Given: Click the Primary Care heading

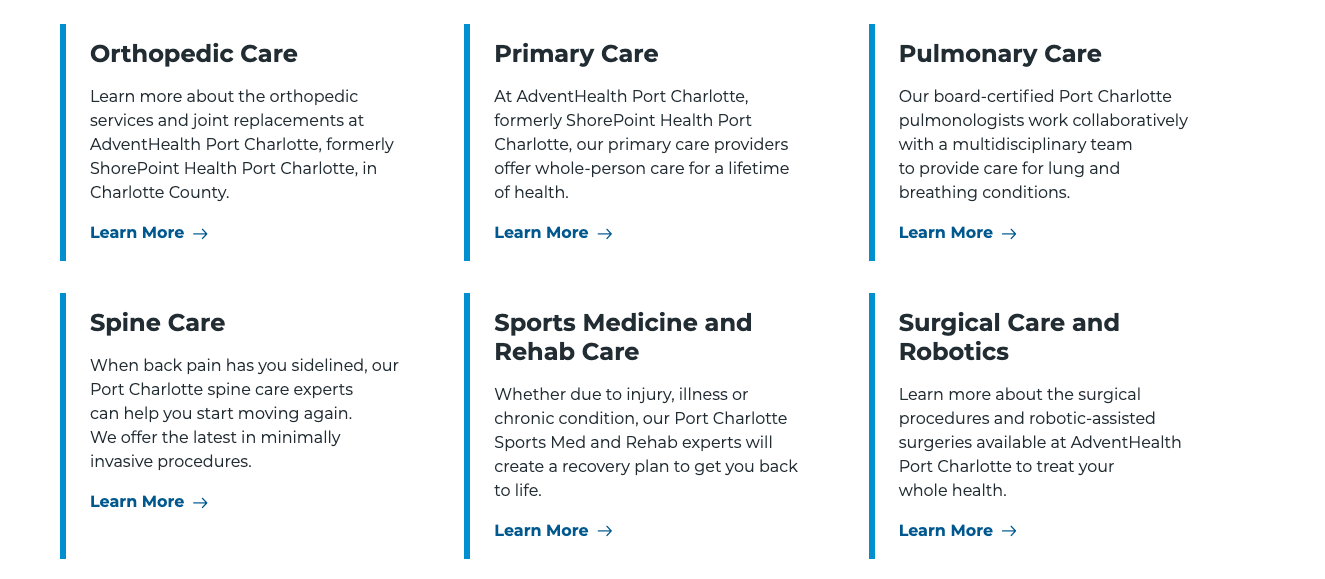Looking at the screenshot, I should click(x=576, y=54).
